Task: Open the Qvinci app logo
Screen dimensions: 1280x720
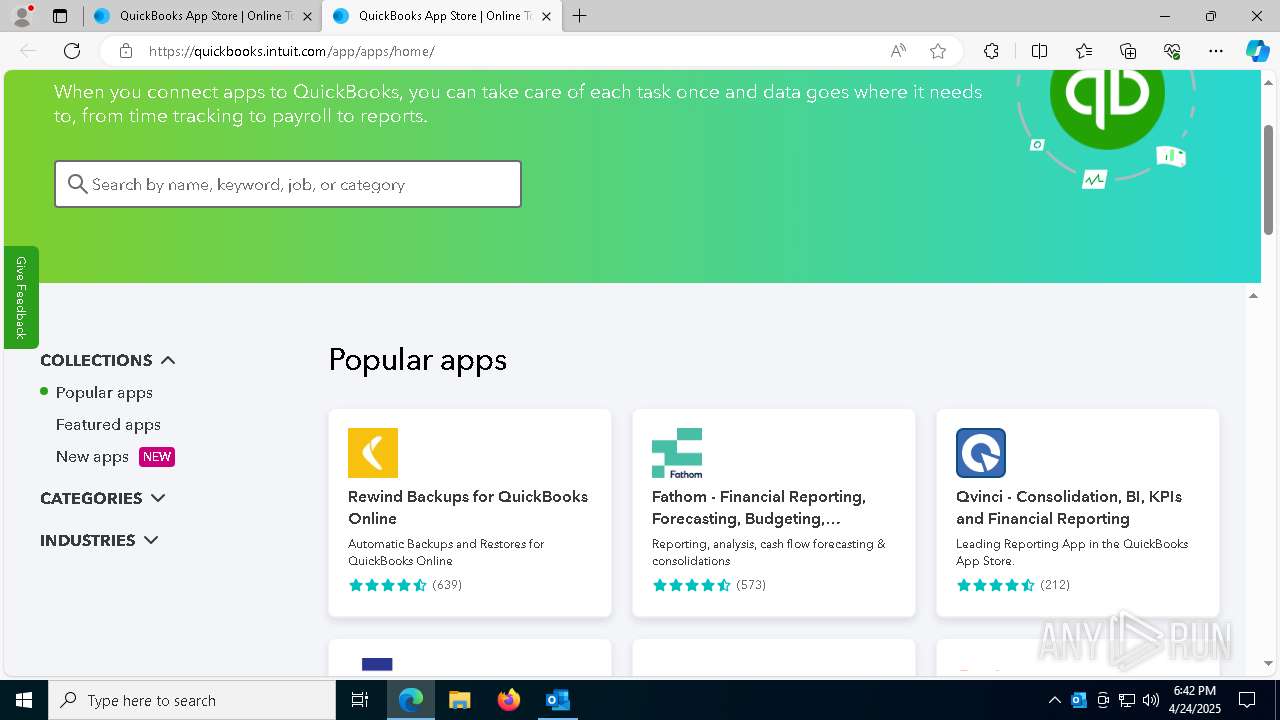Action: point(981,453)
